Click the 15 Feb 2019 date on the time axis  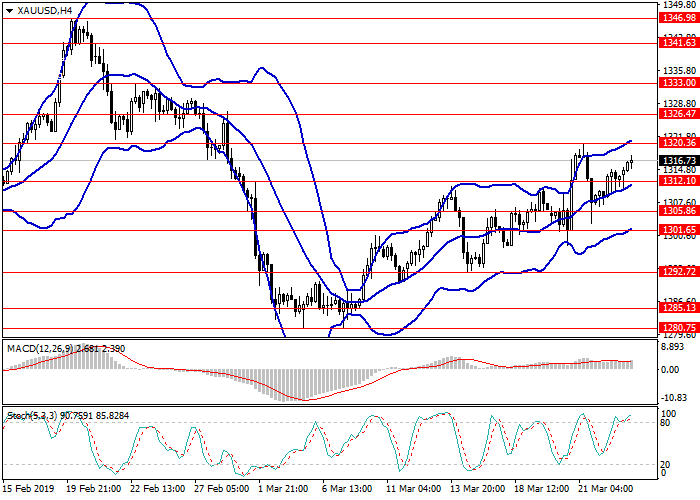pyautogui.click(x=26, y=489)
